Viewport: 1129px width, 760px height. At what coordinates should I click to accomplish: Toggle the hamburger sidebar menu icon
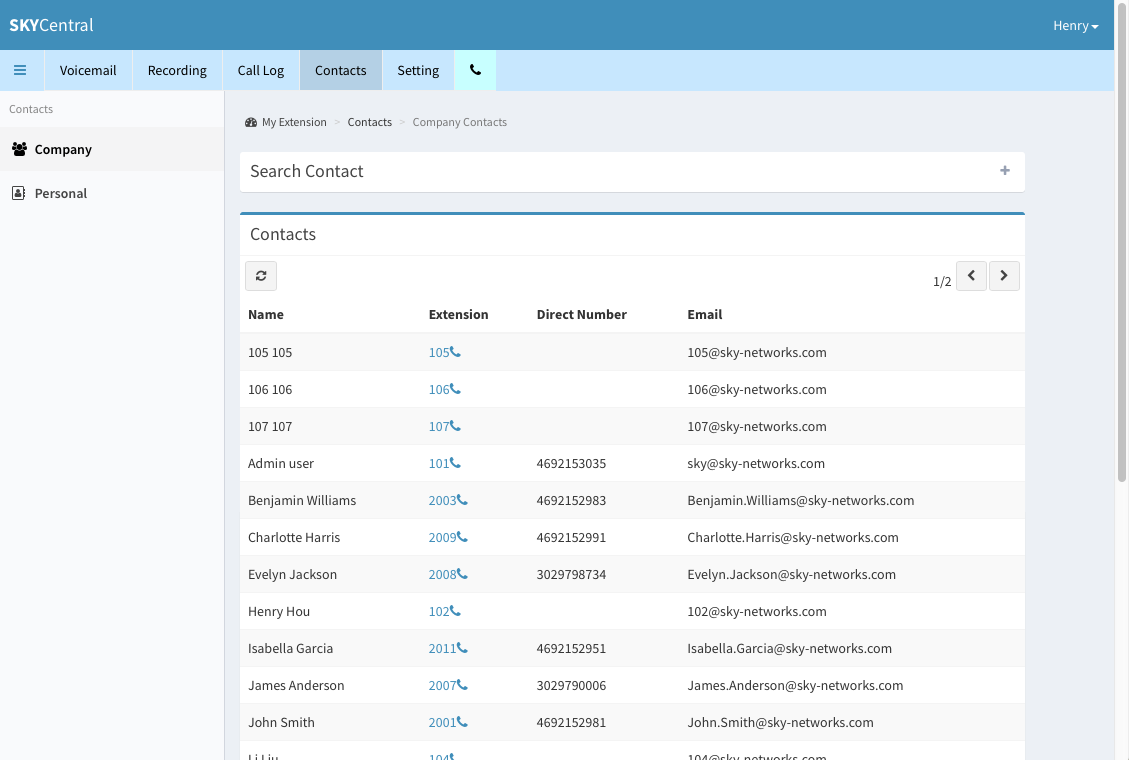coord(20,71)
